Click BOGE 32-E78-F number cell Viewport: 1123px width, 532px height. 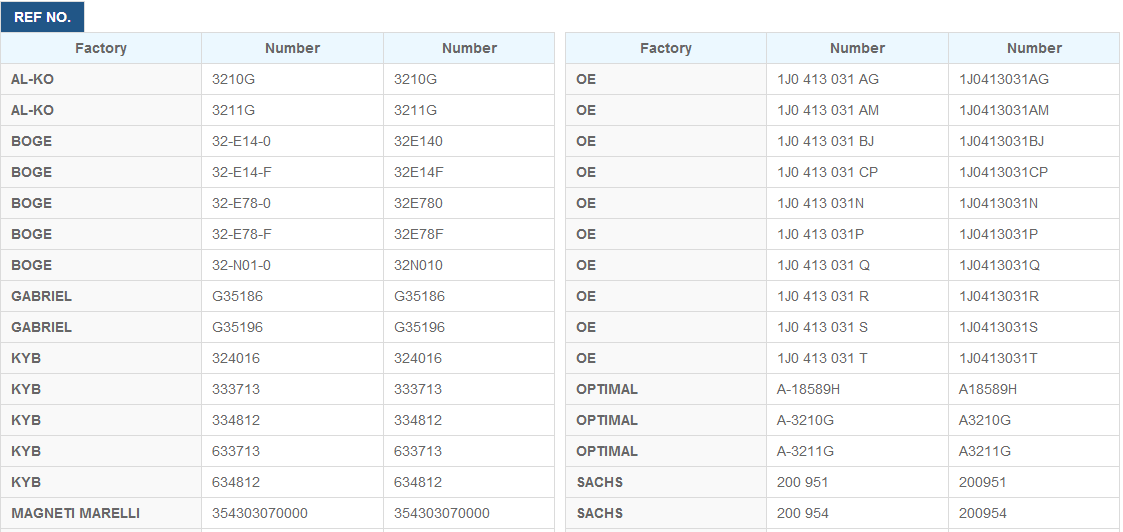(292, 234)
